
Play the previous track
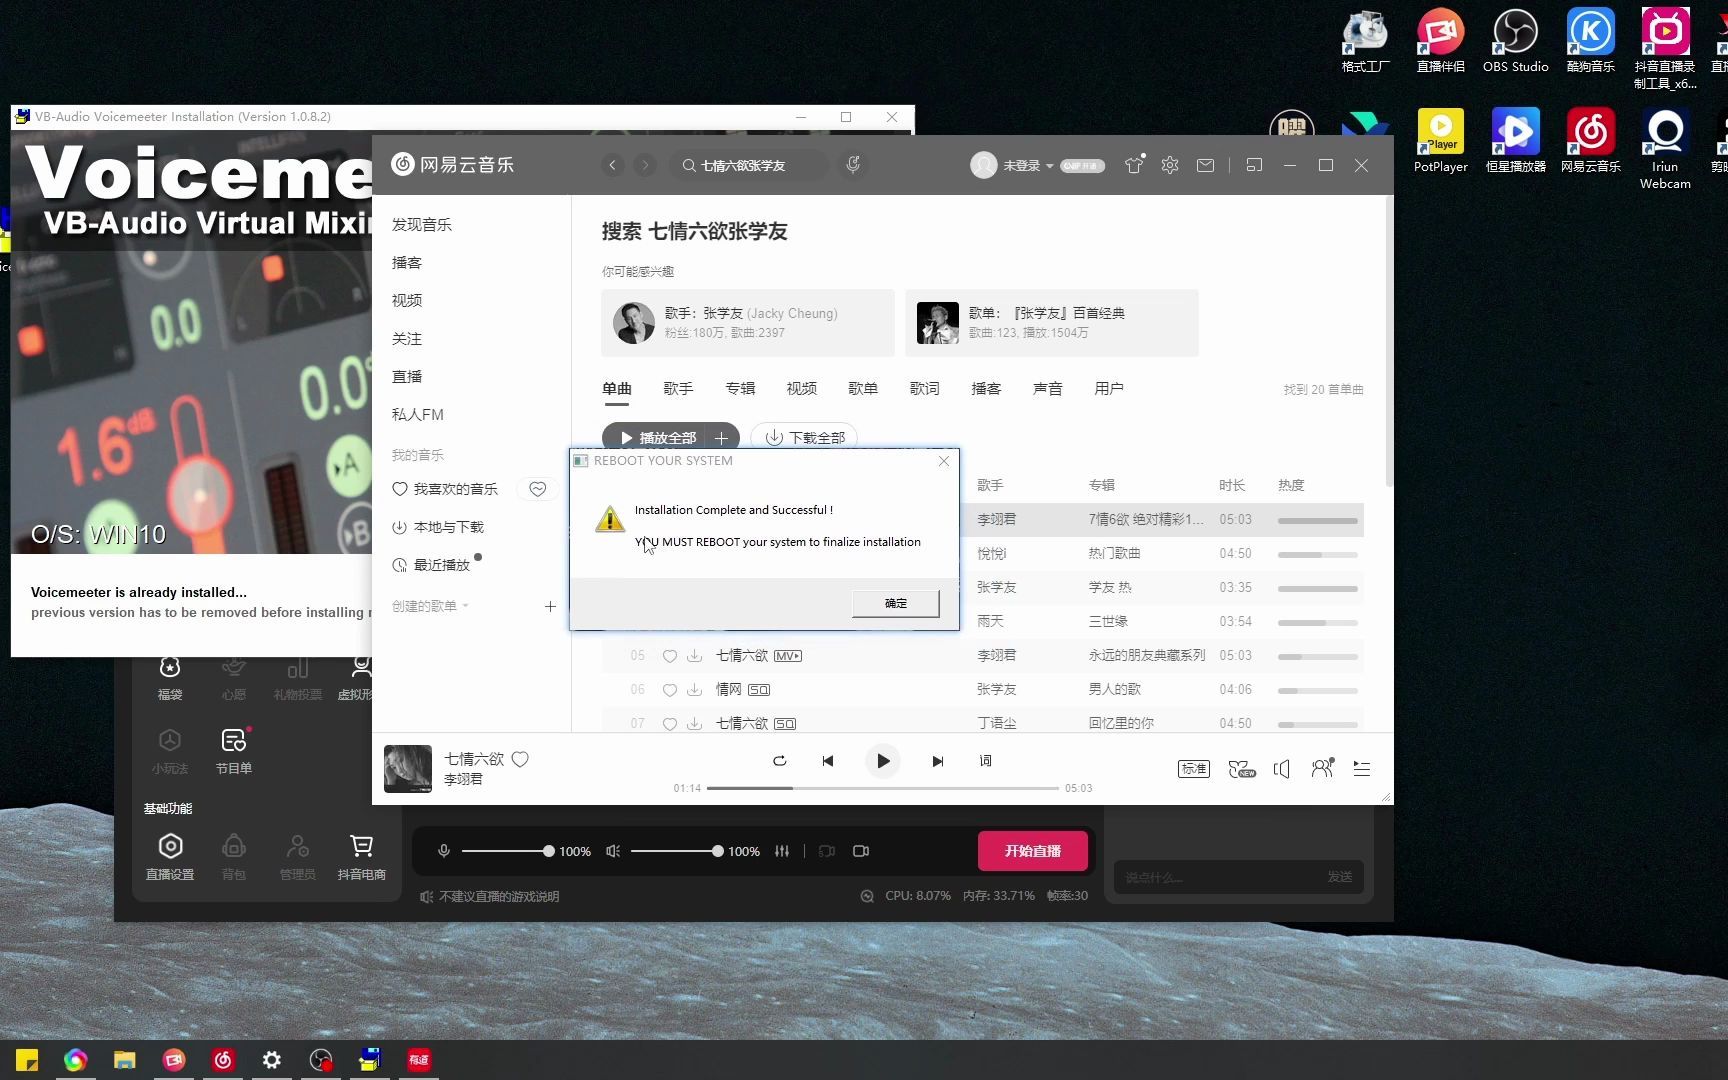(x=828, y=761)
